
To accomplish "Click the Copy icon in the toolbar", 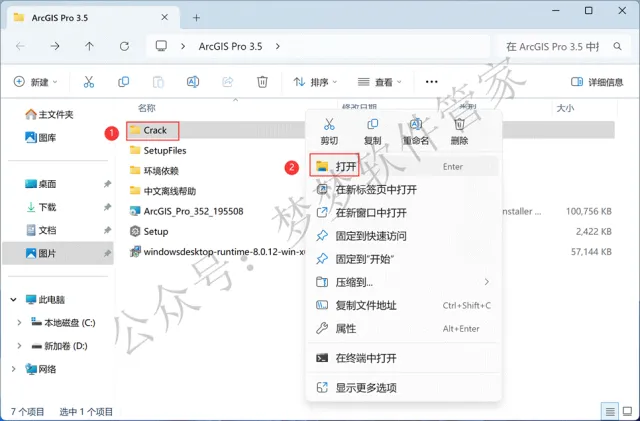I will click(123, 82).
